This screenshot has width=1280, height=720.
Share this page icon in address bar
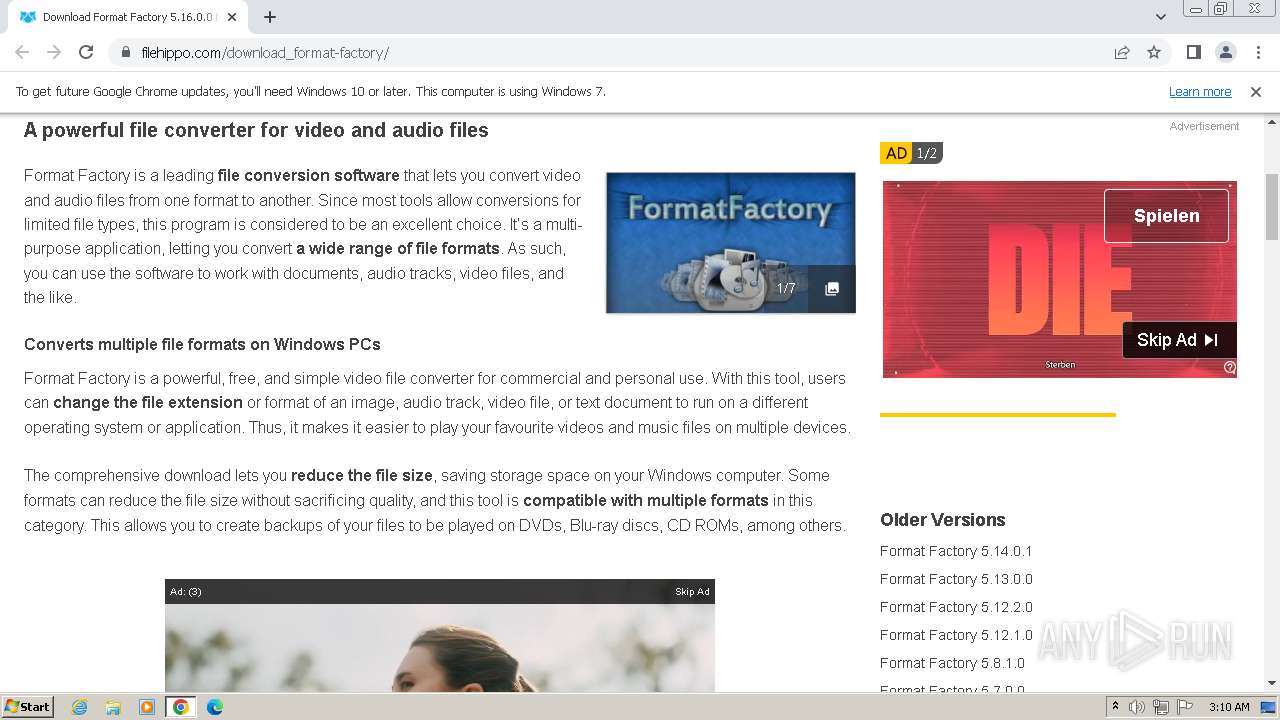tap(1122, 52)
